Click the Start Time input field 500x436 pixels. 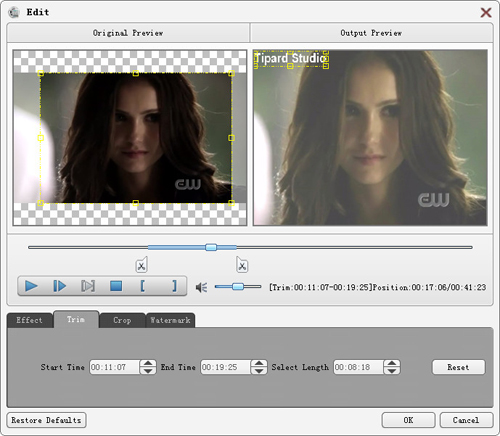tap(114, 367)
